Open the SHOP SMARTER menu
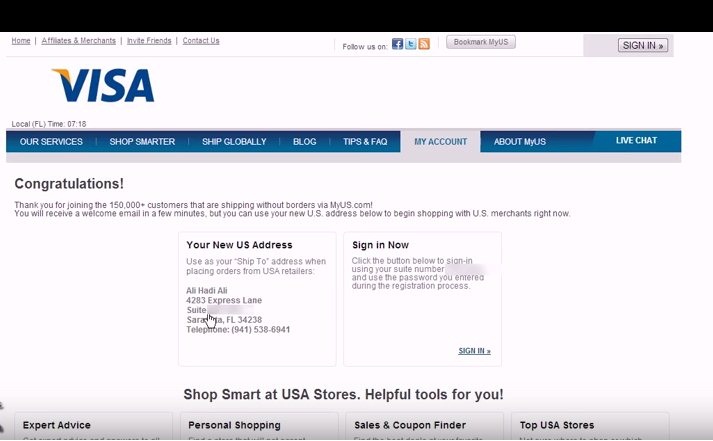This screenshot has width=713, height=441. pyautogui.click(x=142, y=142)
